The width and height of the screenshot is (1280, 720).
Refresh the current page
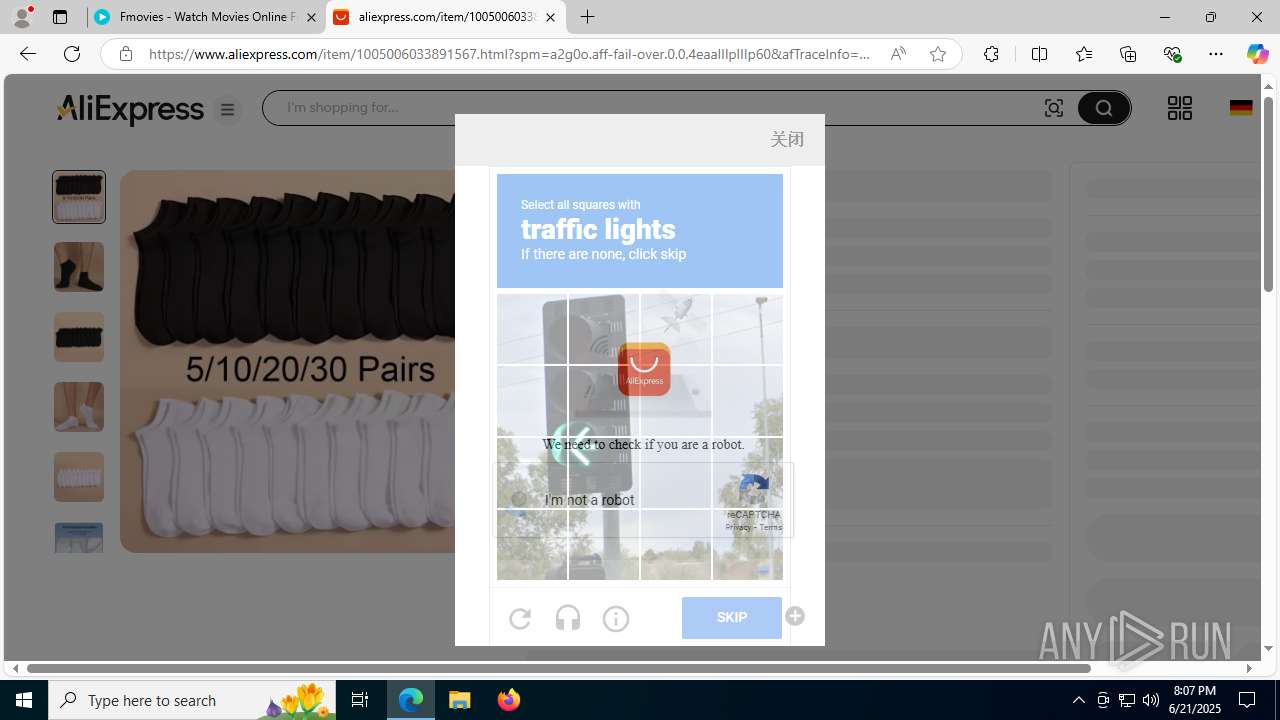click(x=72, y=54)
